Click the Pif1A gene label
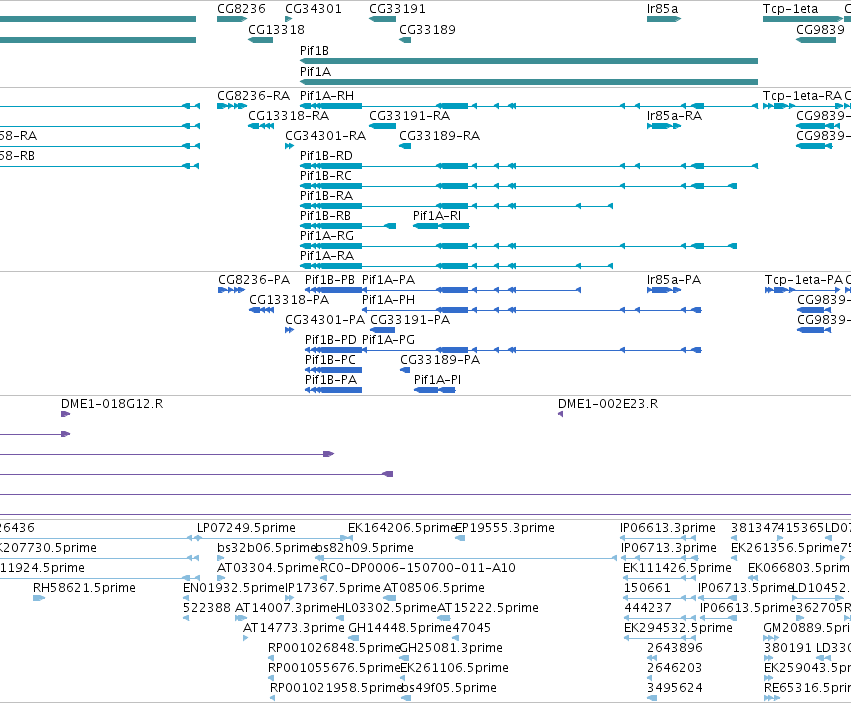Image resolution: width=851 pixels, height=703 pixels. 315,72
